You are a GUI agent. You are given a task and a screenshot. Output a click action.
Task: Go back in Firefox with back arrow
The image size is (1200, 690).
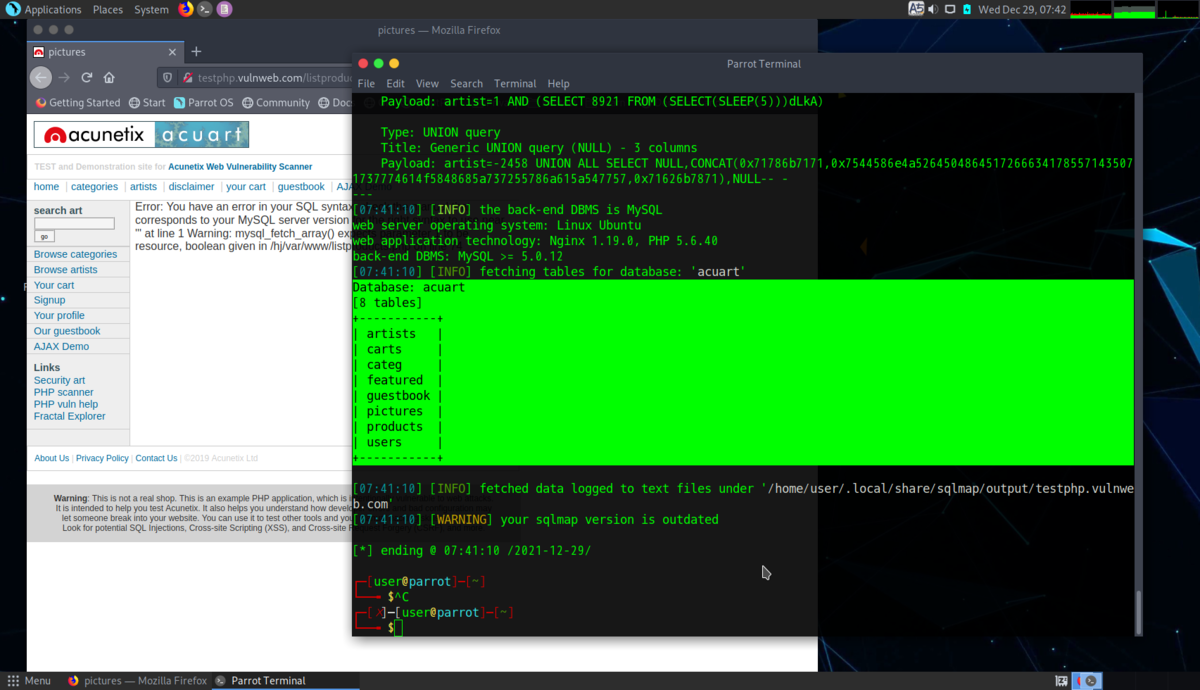[41, 77]
